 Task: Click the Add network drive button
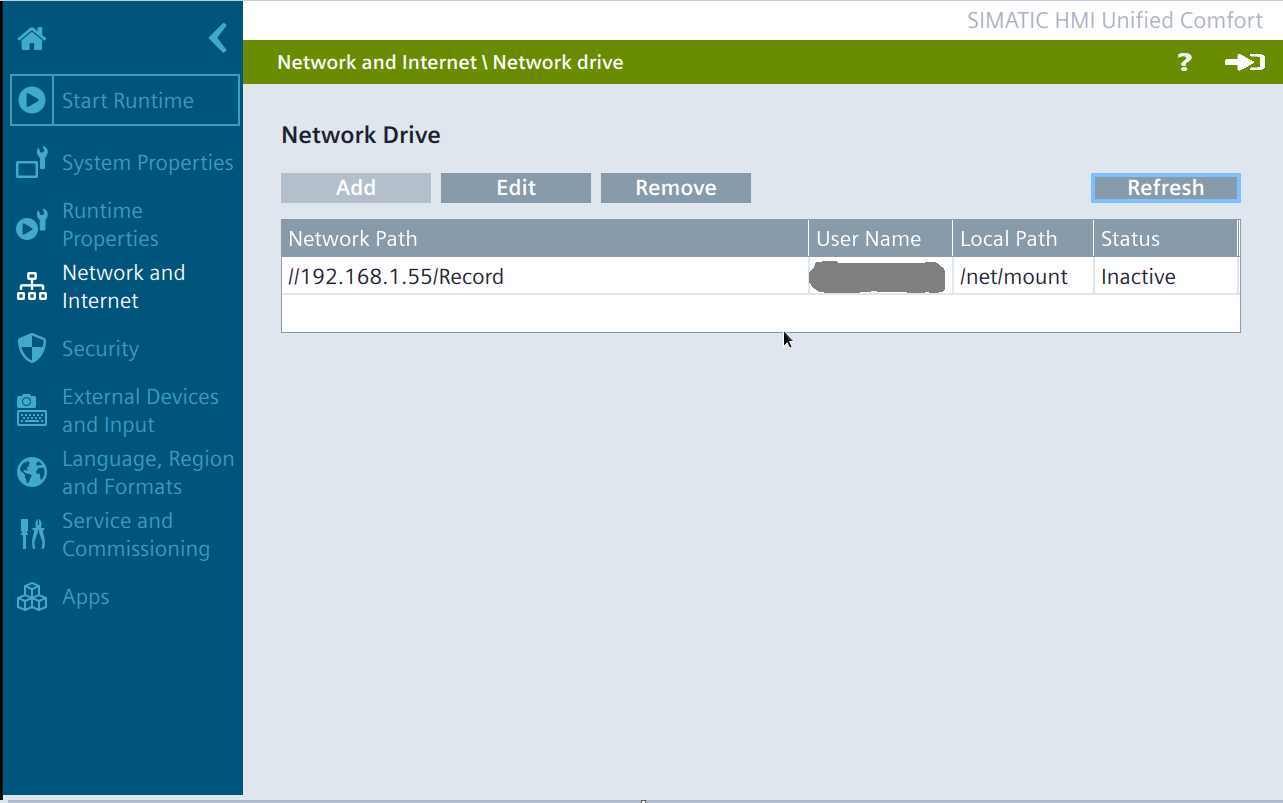click(x=356, y=188)
